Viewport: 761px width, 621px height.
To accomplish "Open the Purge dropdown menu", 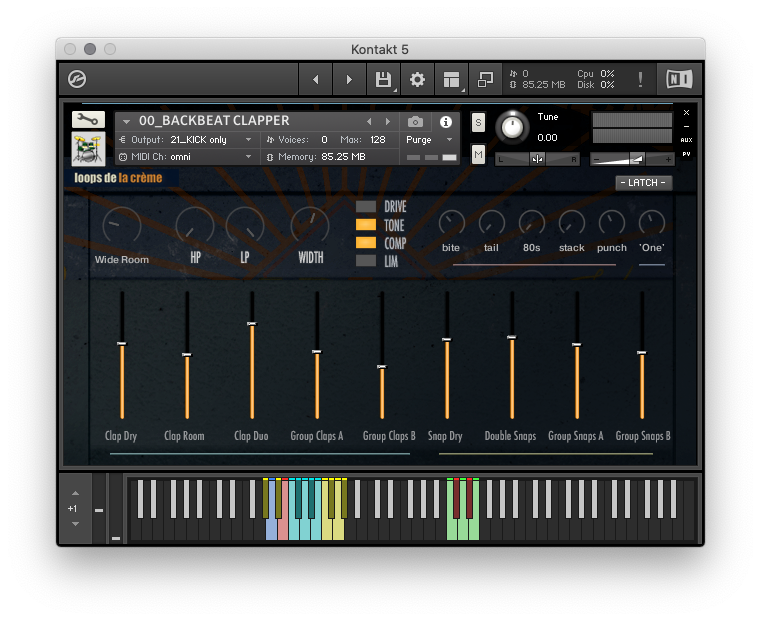I will [430, 140].
